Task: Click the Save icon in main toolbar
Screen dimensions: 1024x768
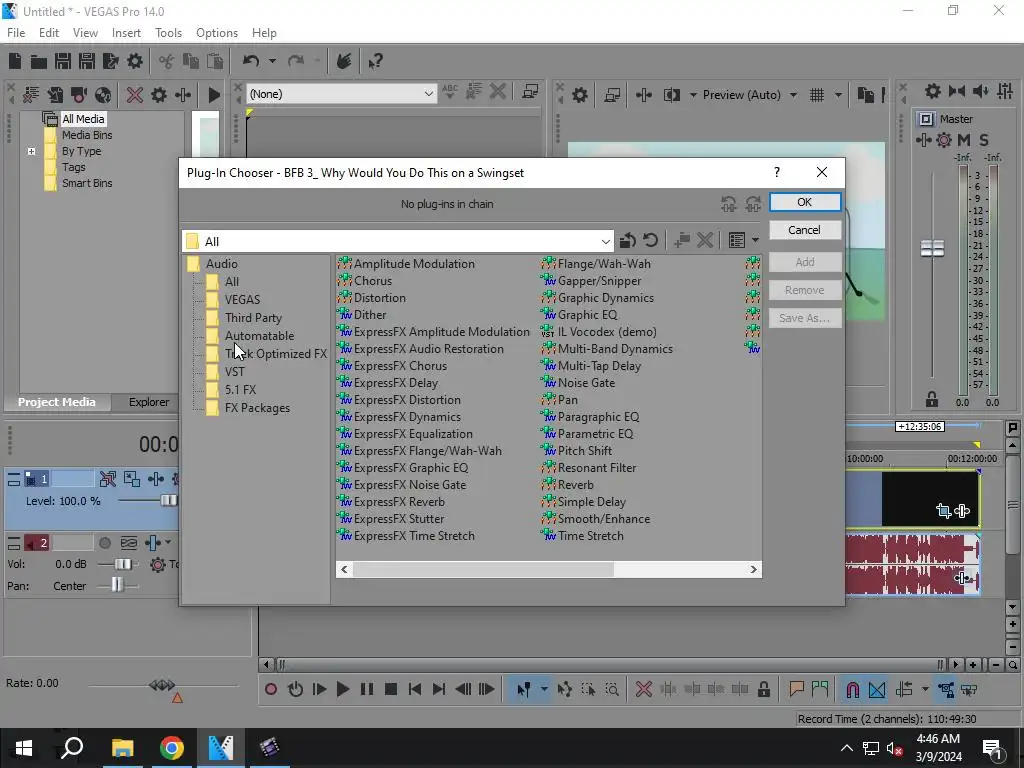Action: pyautogui.click(x=63, y=61)
